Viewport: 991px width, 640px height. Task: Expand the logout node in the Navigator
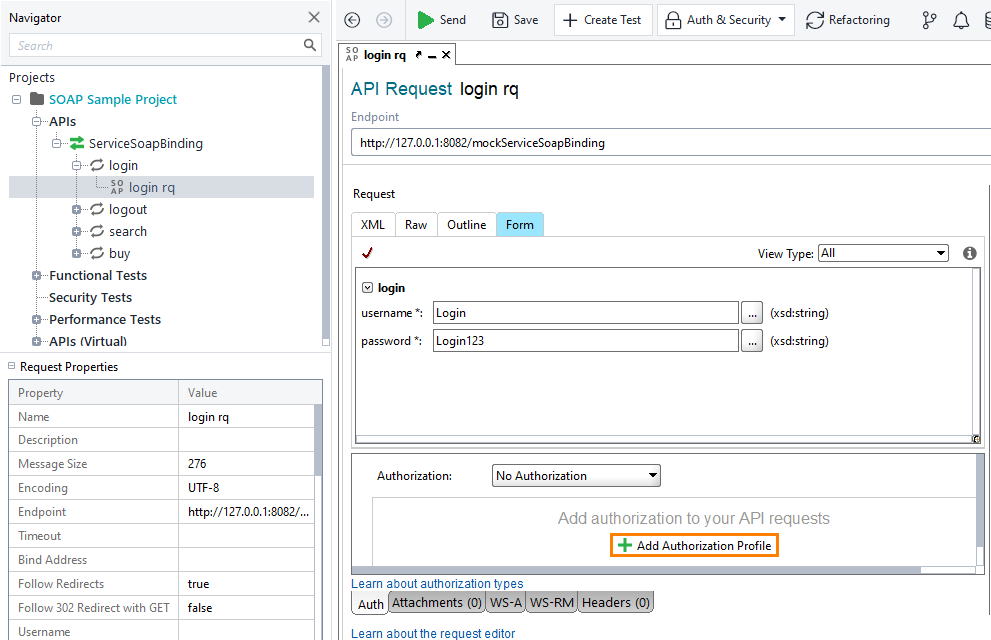pos(76,209)
